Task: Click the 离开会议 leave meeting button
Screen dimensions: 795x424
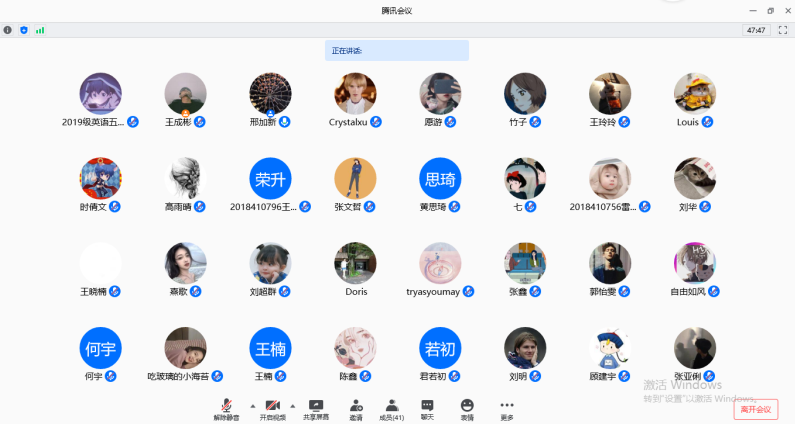Action: tap(755, 409)
